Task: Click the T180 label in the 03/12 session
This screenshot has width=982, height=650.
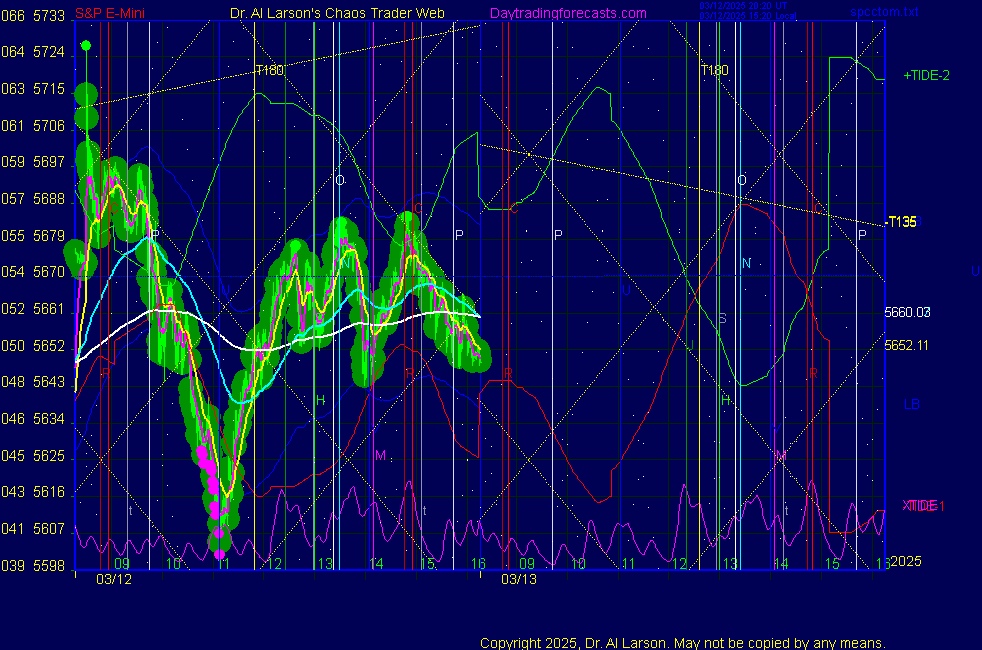Action: [x=270, y=70]
